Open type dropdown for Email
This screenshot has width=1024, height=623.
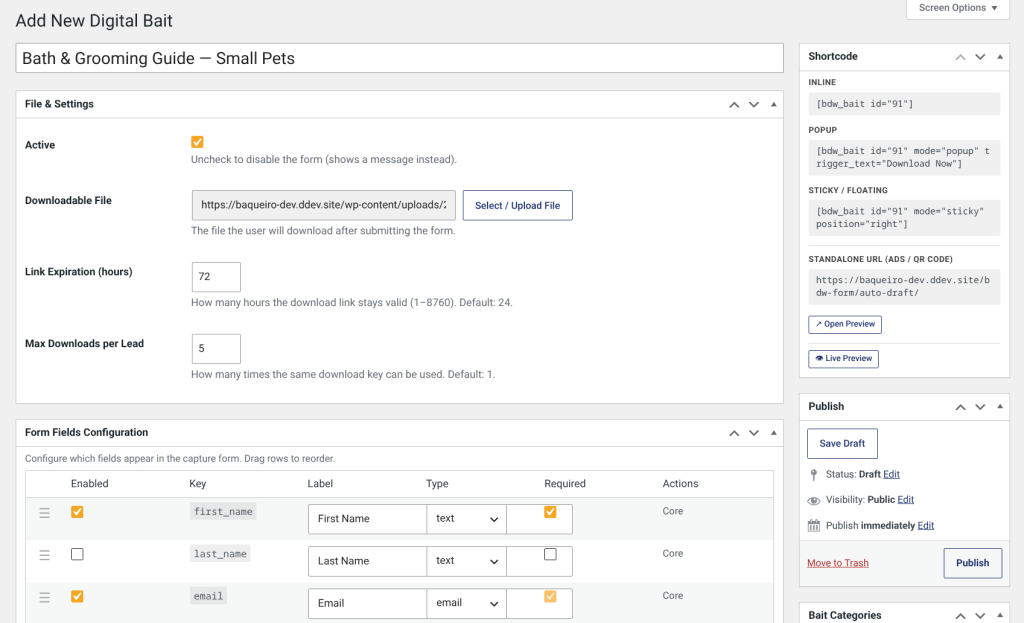pos(466,603)
